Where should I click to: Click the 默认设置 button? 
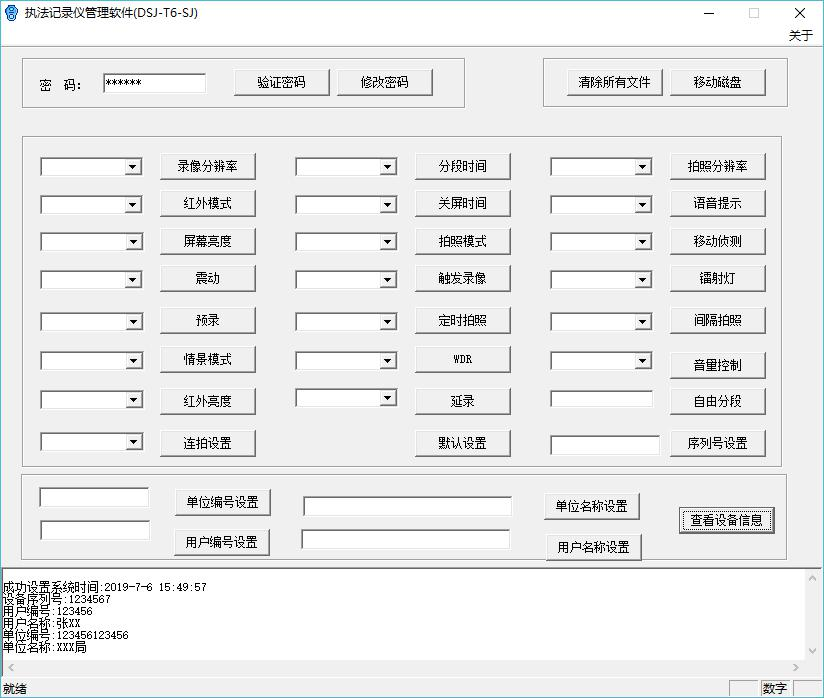click(x=462, y=443)
